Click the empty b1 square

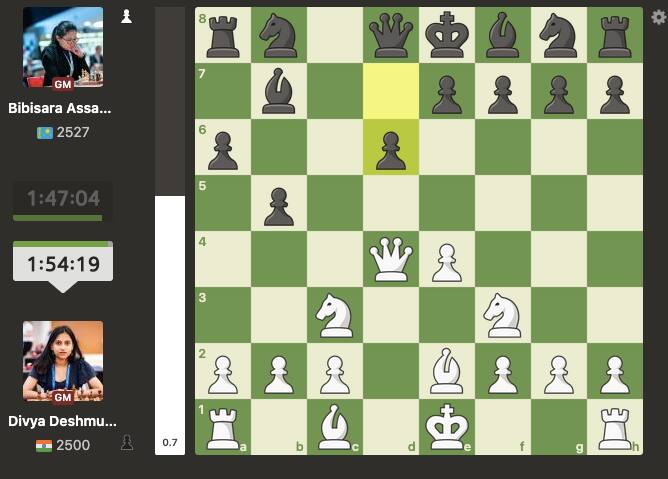tap(279, 427)
